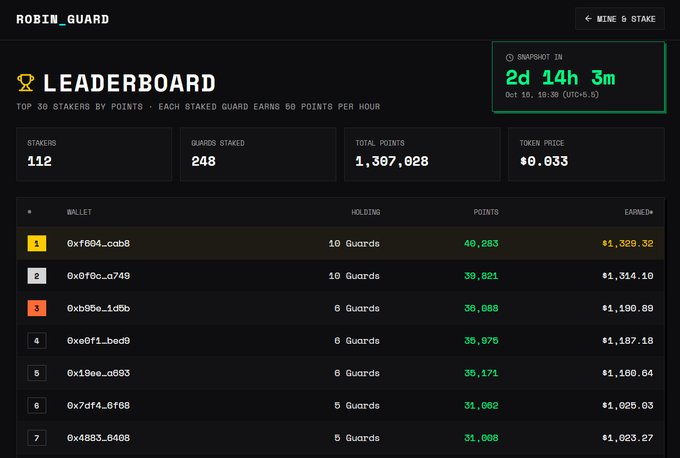Click the Wallet column header
The width and height of the screenshot is (680, 458).
pyautogui.click(x=79, y=212)
